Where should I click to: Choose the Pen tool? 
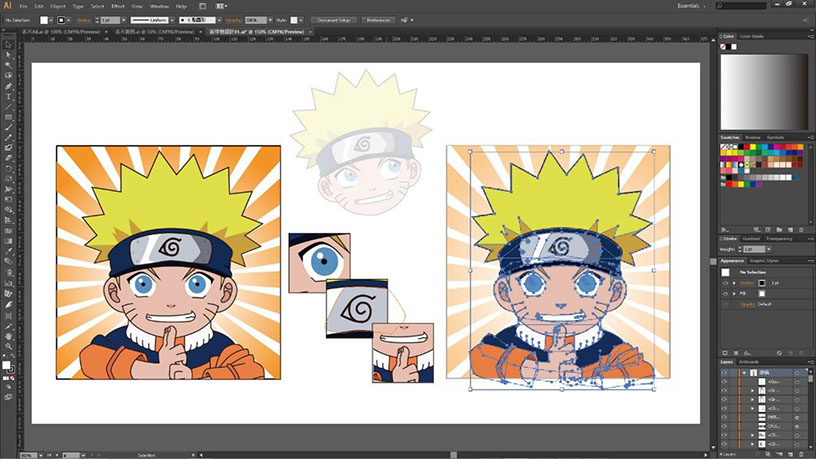tap(7, 85)
